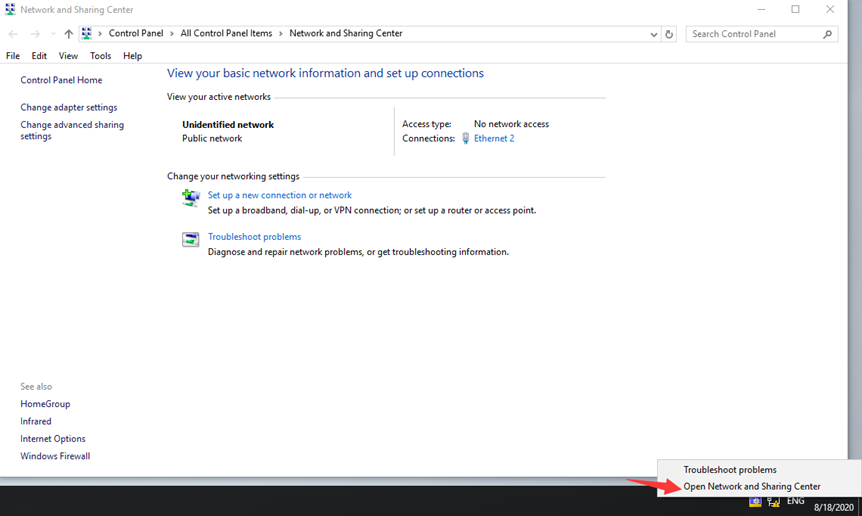Click the Forward navigation arrow
The height and width of the screenshot is (516, 862).
point(35,34)
